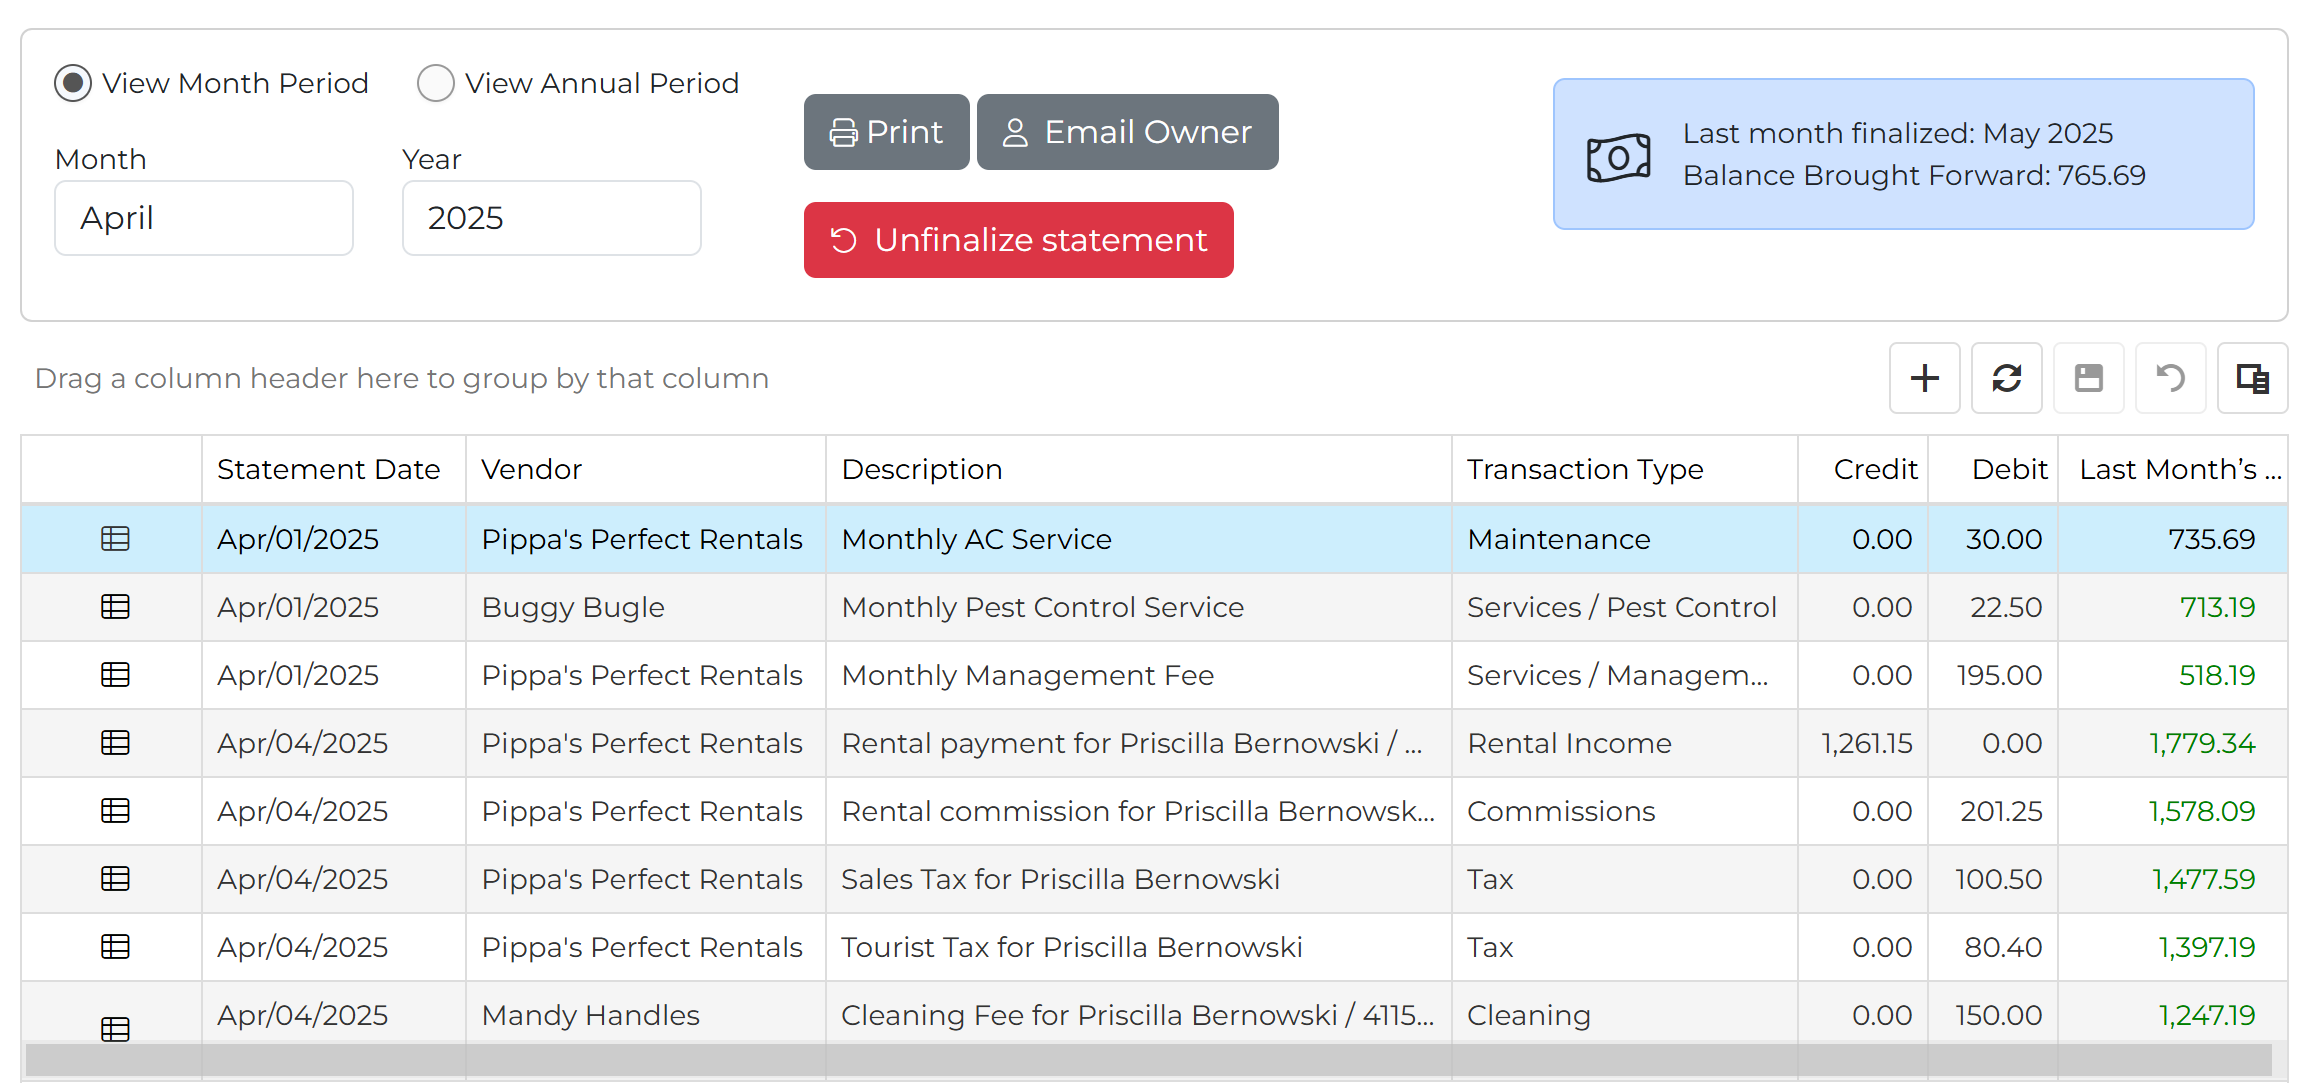Screen dimensions: 2312x1083
Task: Select View Month Period radio button
Action: coord(73,83)
